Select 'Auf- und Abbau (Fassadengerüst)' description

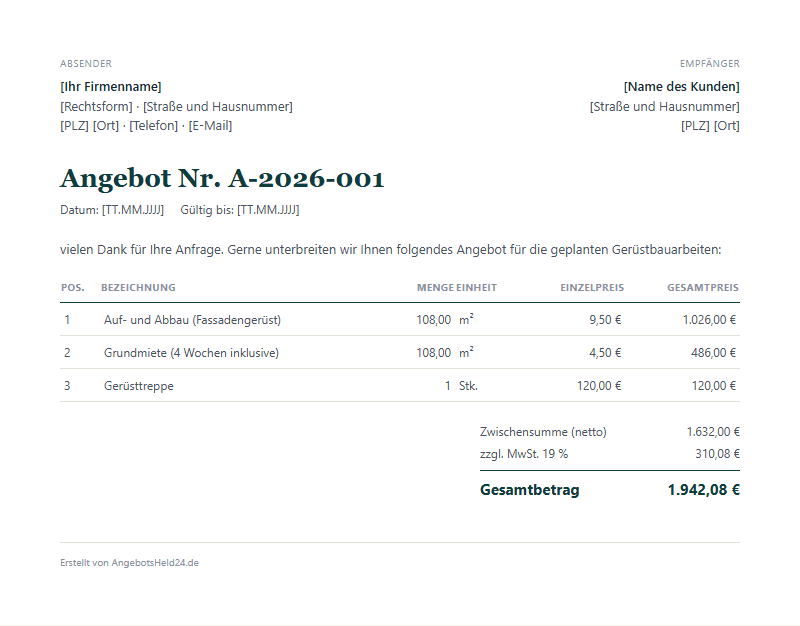pos(192,320)
